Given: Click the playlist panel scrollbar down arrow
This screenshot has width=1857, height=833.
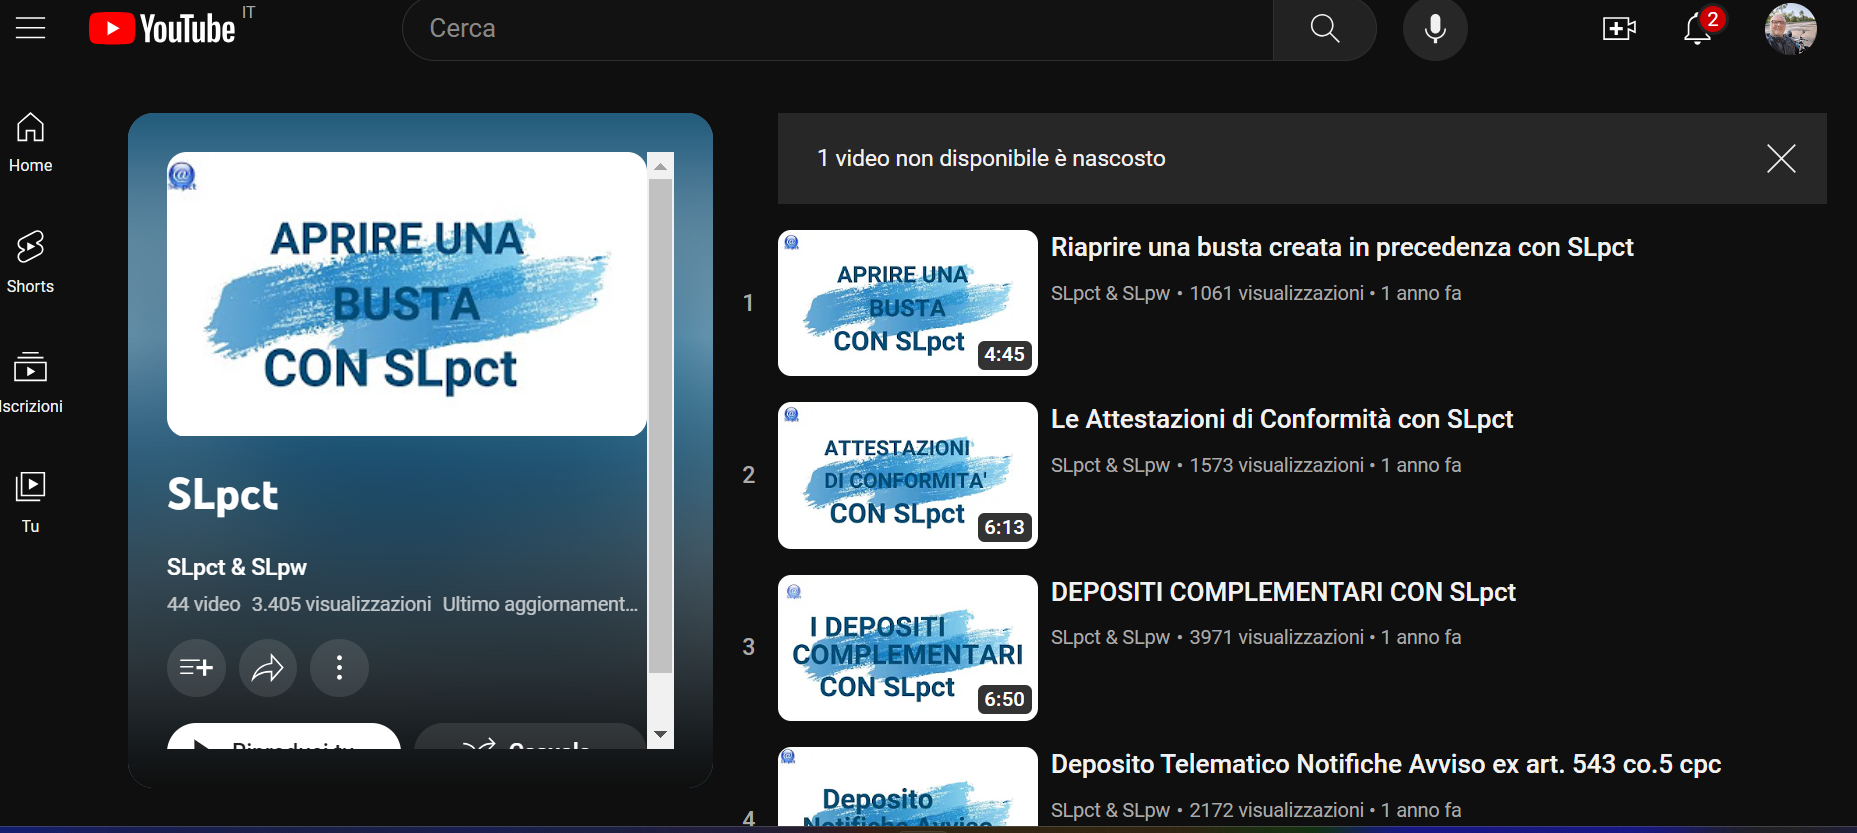Looking at the screenshot, I should (660, 735).
